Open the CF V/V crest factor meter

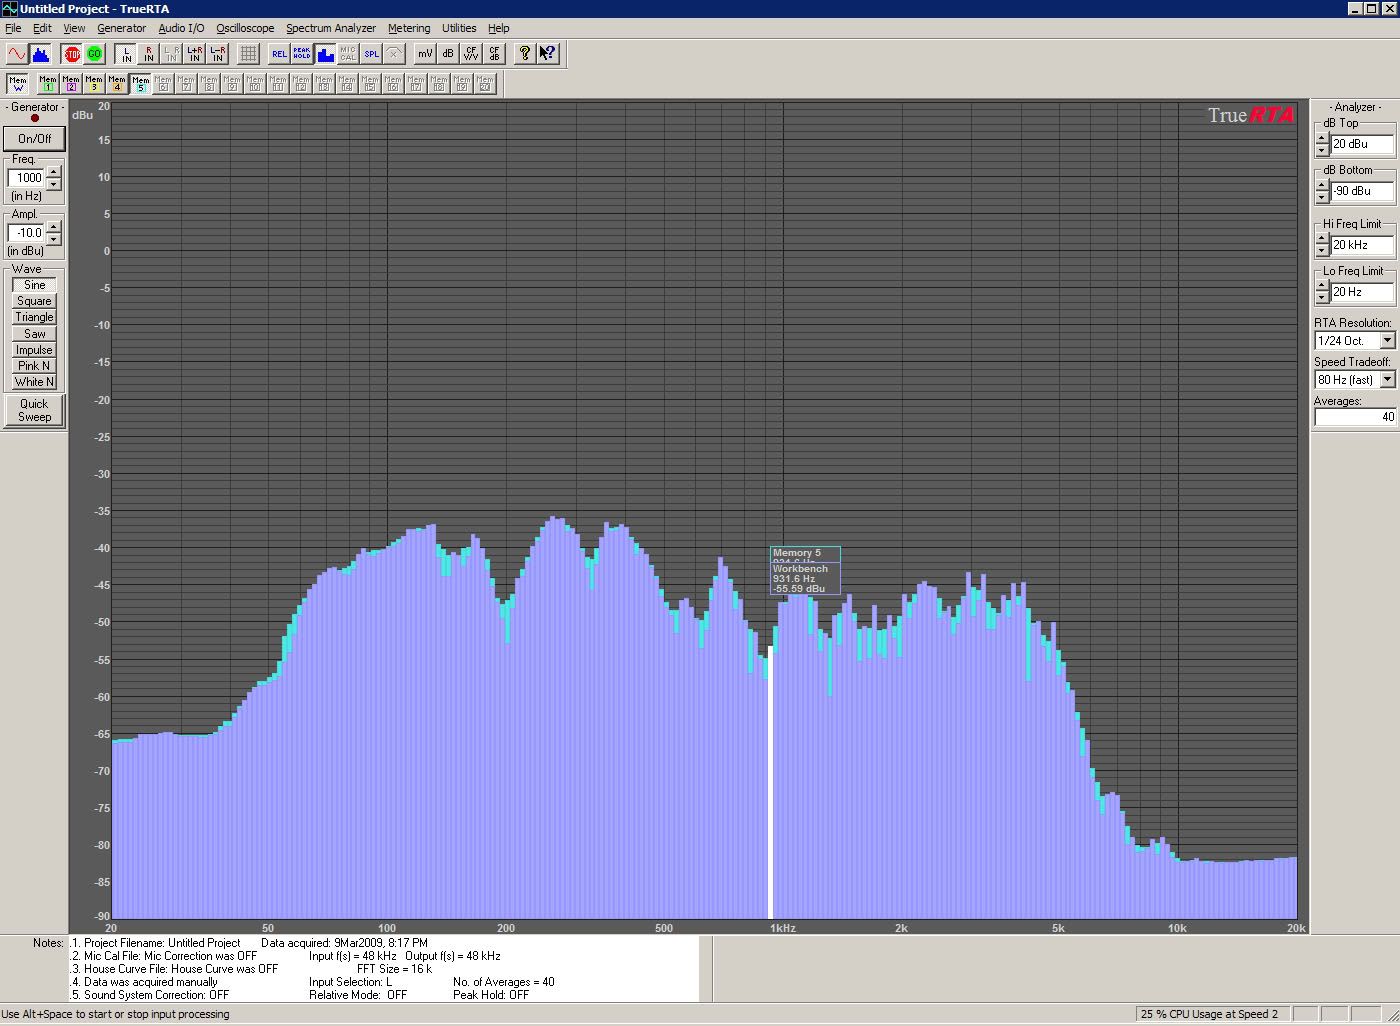(x=471, y=54)
